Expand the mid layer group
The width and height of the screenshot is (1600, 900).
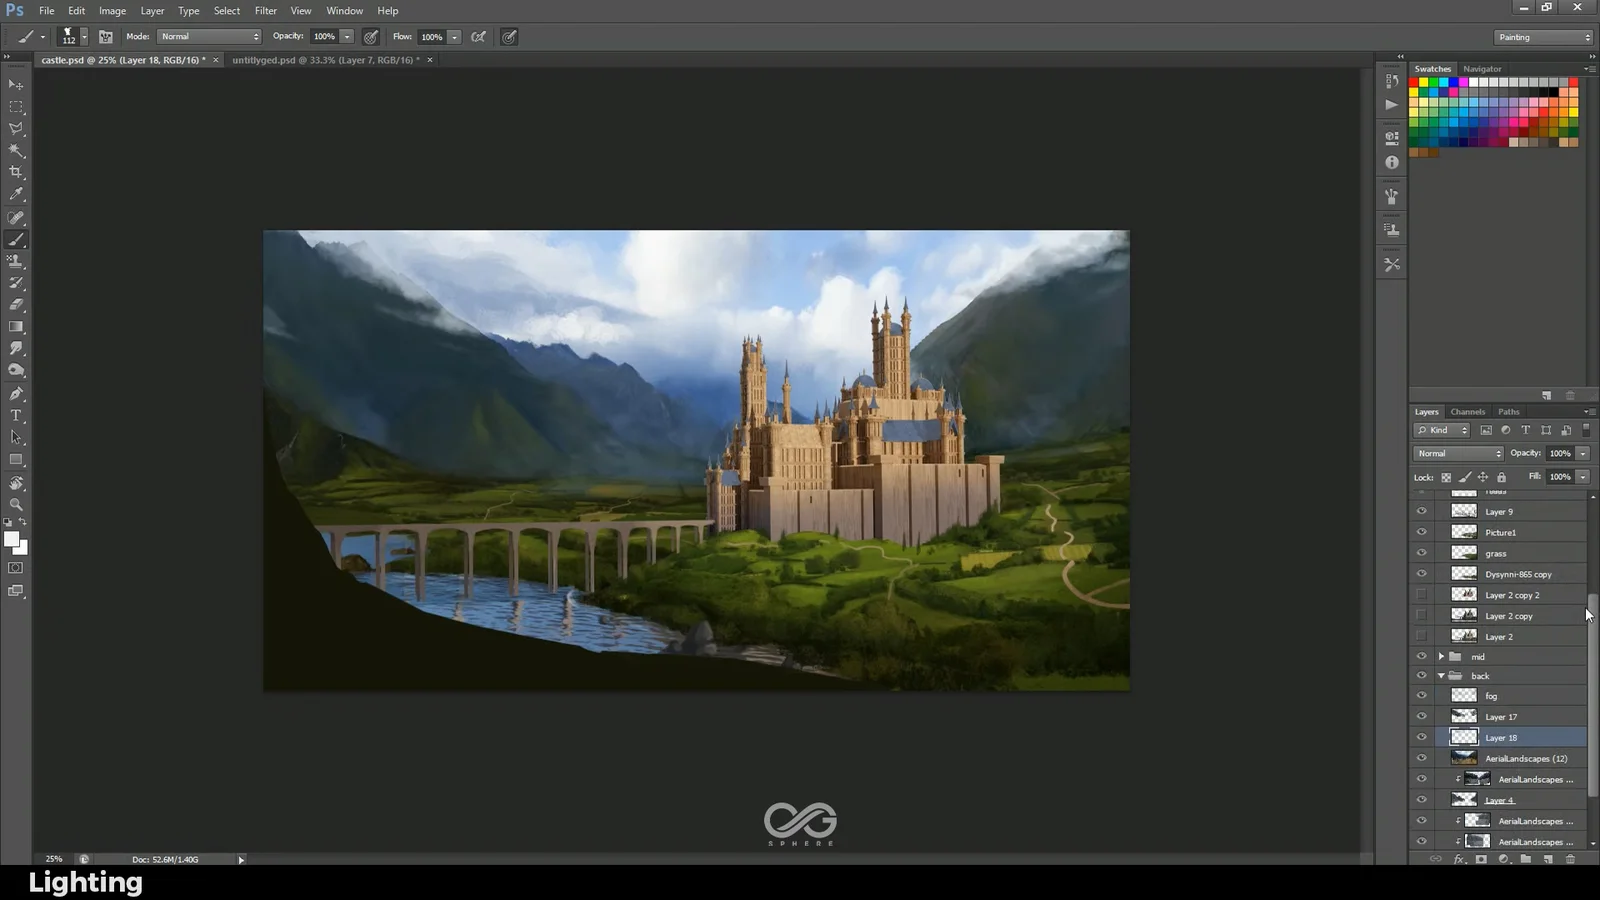pyautogui.click(x=1440, y=656)
